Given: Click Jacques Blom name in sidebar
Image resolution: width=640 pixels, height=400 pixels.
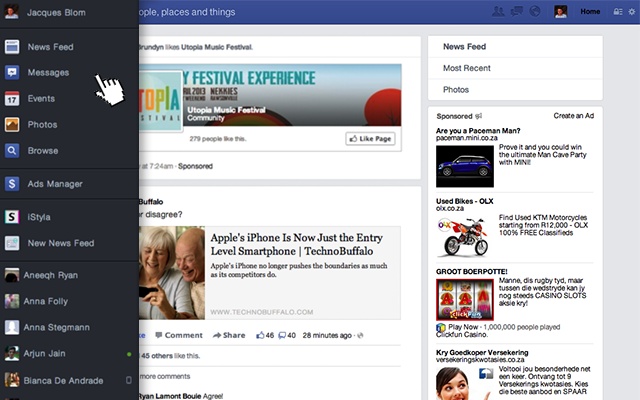Looking at the screenshot, I should click(x=56, y=12).
